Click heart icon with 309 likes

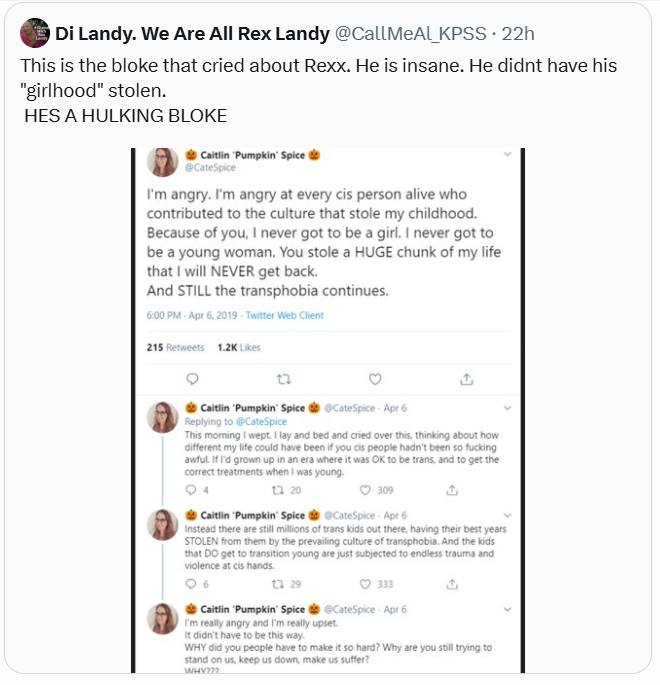(x=364, y=490)
